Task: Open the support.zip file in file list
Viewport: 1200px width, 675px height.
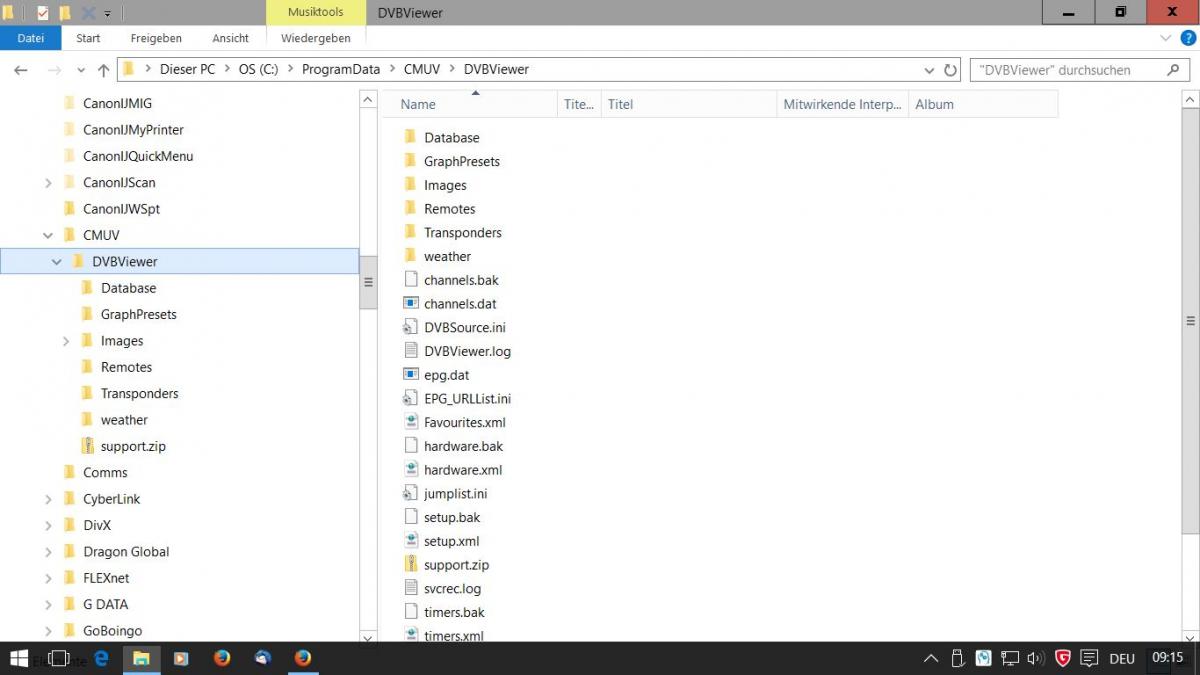Action: [456, 565]
